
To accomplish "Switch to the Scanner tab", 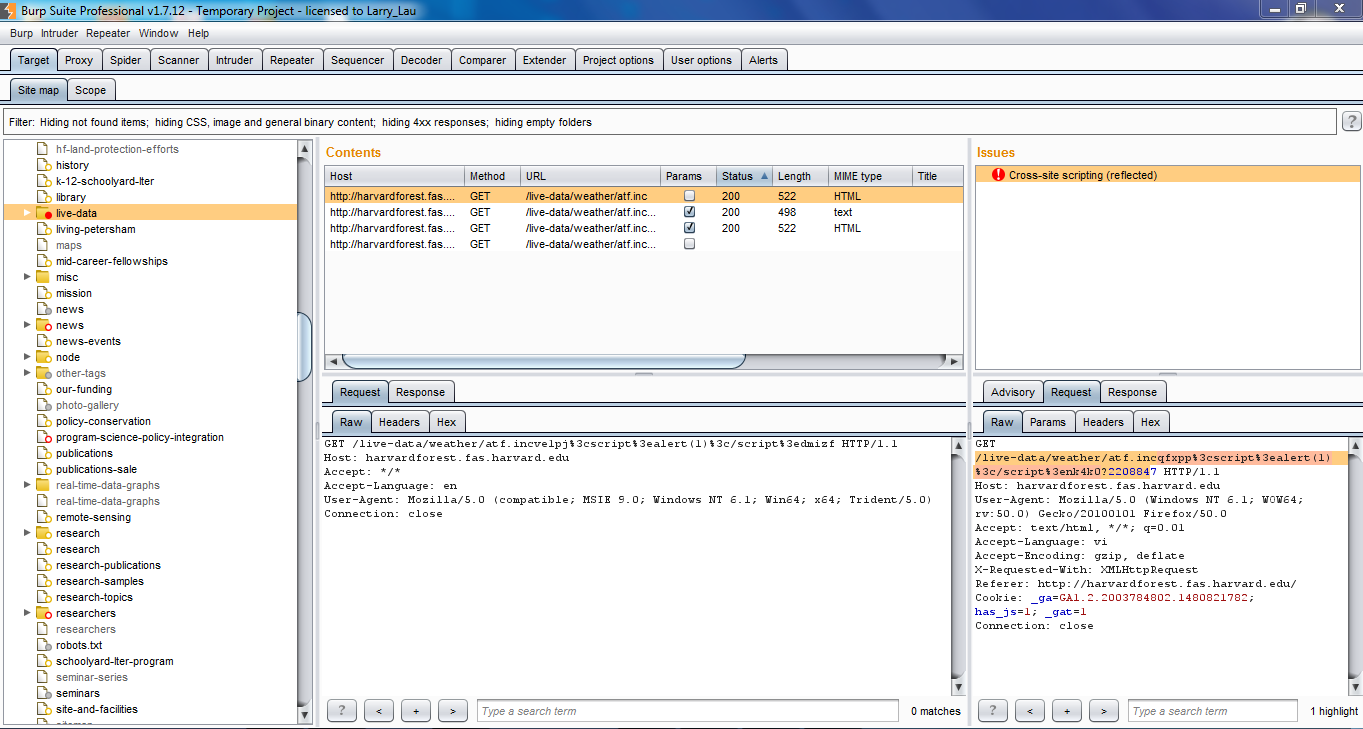I will [x=179, y=60].
